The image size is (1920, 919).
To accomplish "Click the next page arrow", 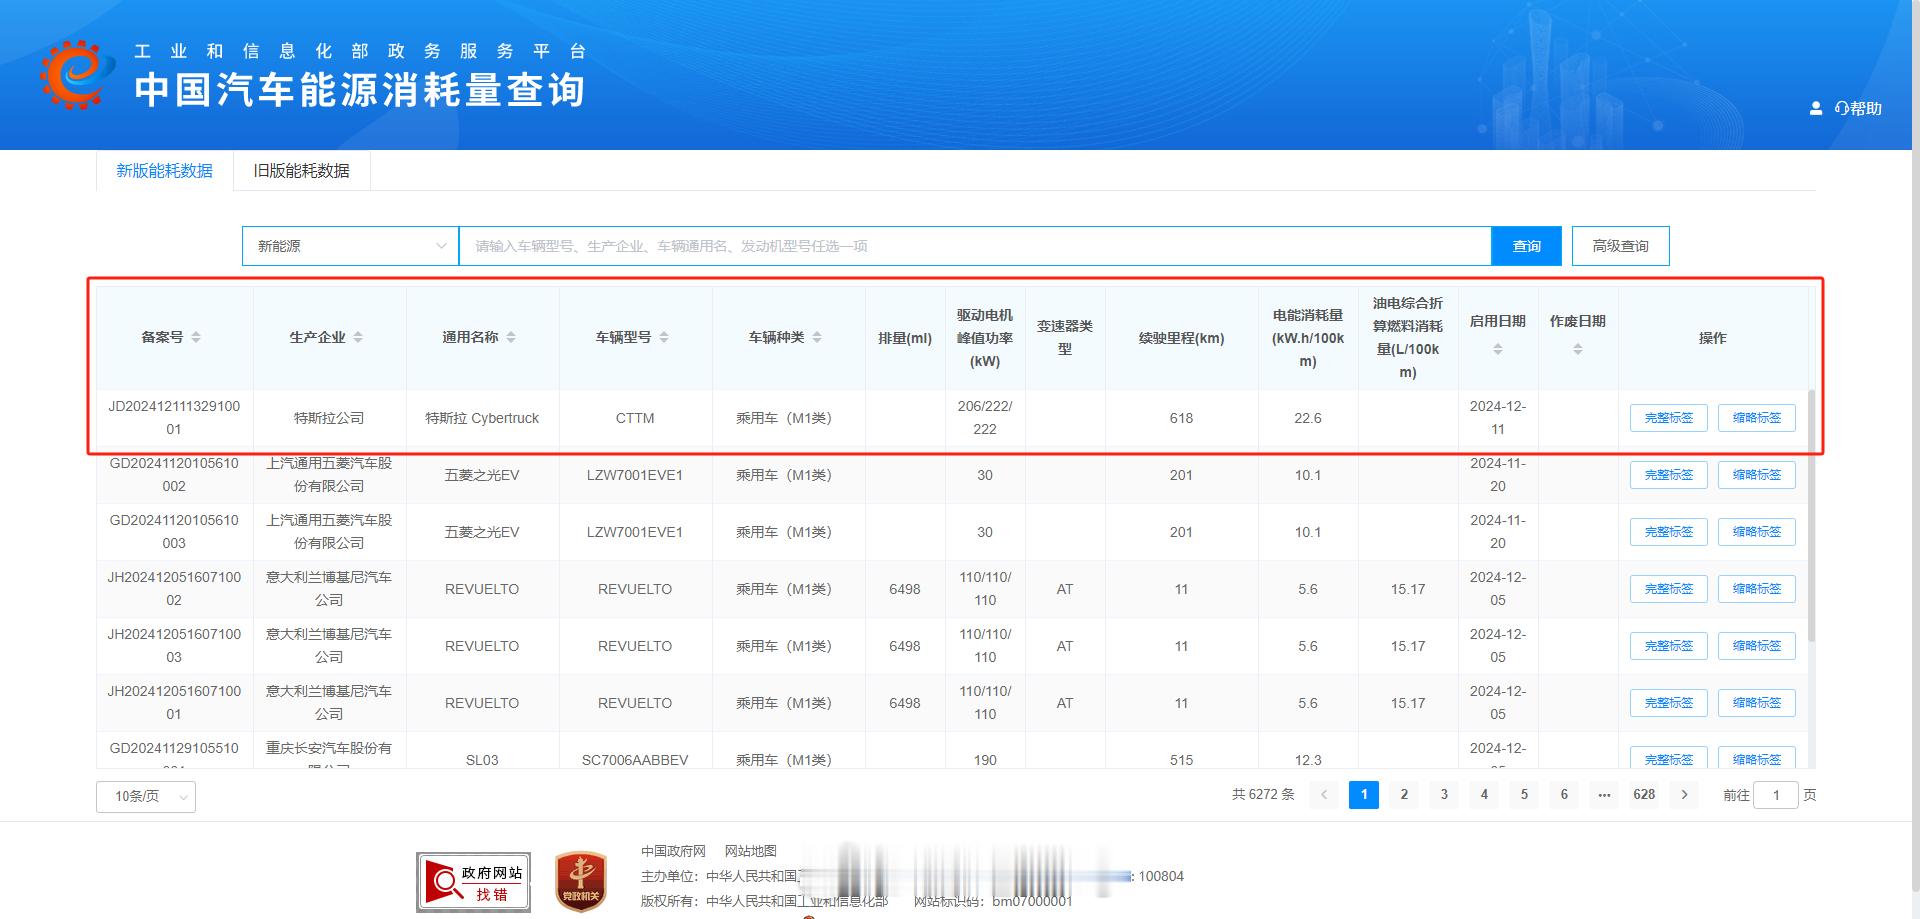I will pyautogui.click(x=1684, y=795).
